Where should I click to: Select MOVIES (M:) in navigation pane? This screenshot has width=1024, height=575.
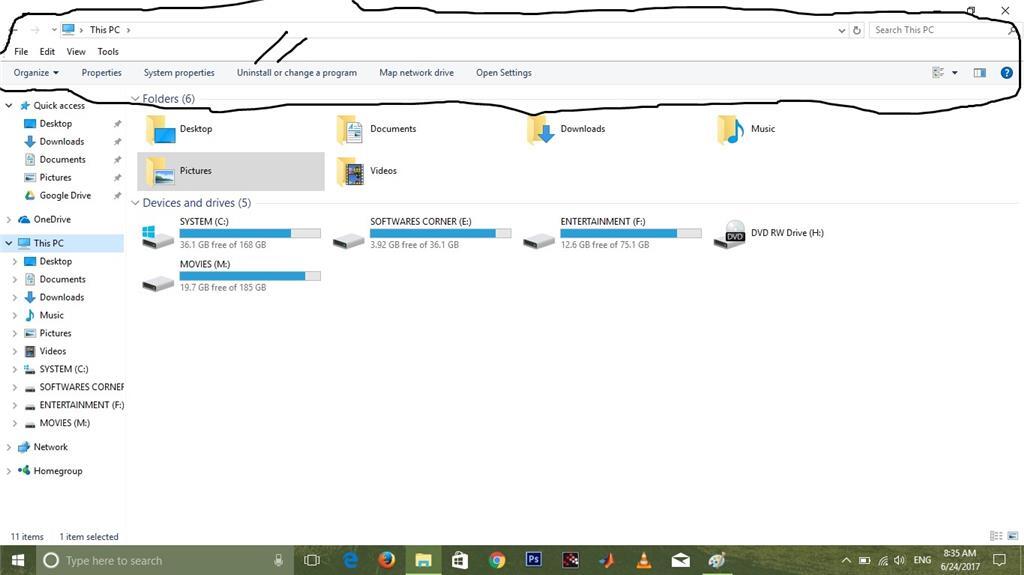(x=64, y=423)
